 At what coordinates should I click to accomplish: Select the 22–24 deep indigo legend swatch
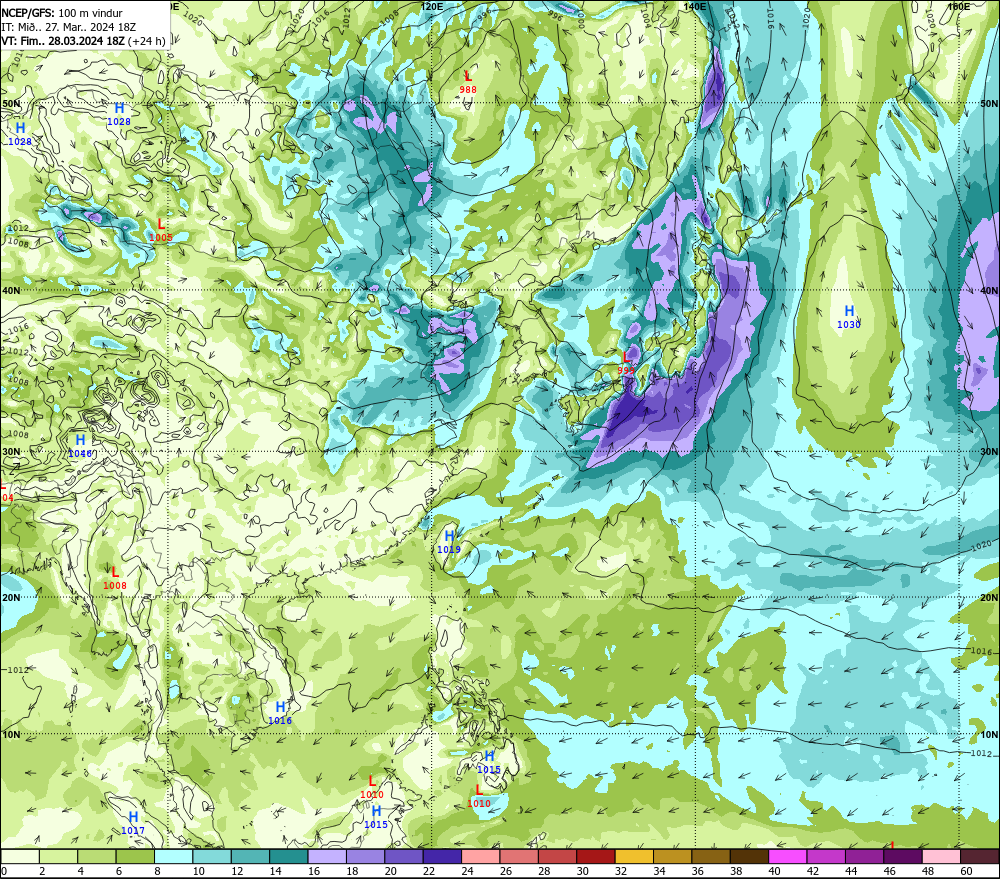(442, 856)
